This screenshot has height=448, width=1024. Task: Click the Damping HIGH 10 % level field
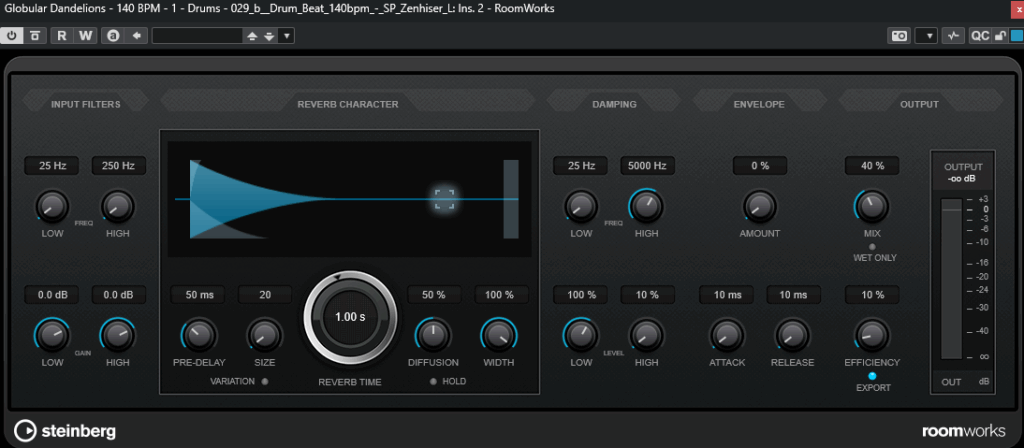[x=647, y=295]
